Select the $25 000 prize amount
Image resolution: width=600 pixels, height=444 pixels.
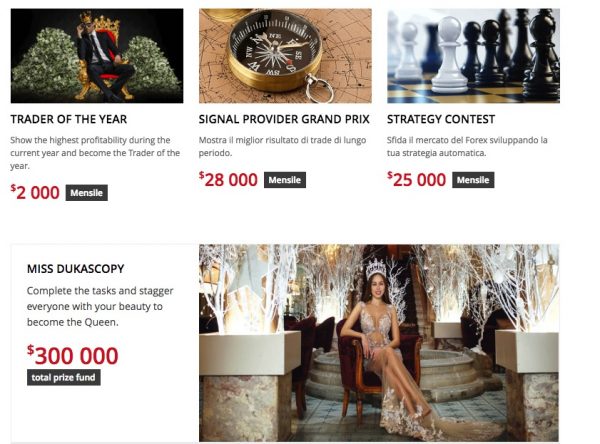[x=417, y=180]
